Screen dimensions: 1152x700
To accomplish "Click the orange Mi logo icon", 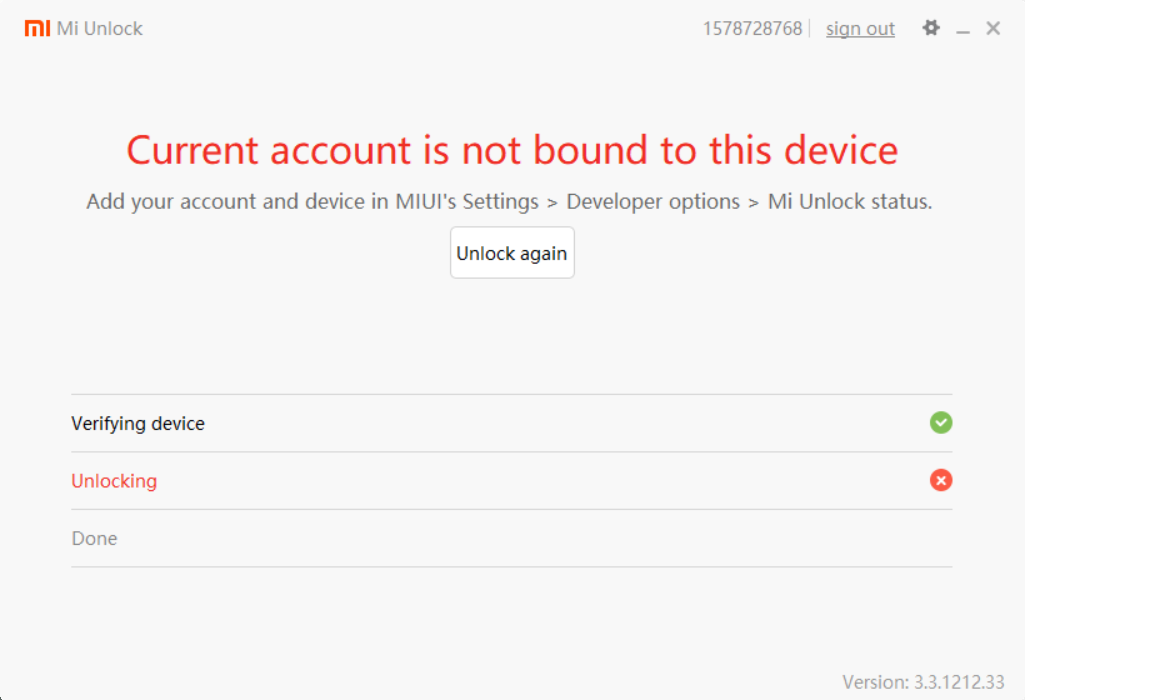I will coord(37,29).
